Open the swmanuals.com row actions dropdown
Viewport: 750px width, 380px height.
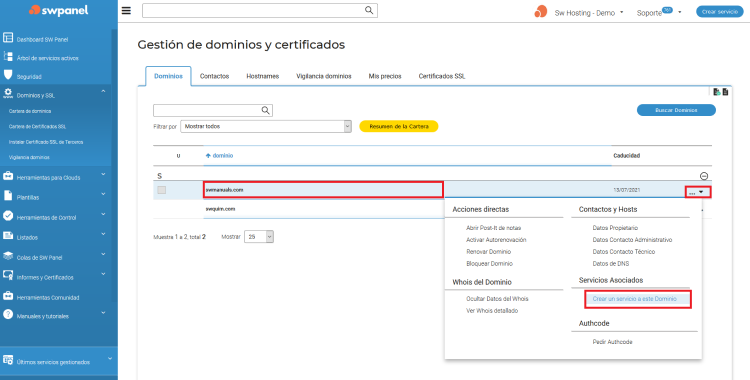[697, 192]
